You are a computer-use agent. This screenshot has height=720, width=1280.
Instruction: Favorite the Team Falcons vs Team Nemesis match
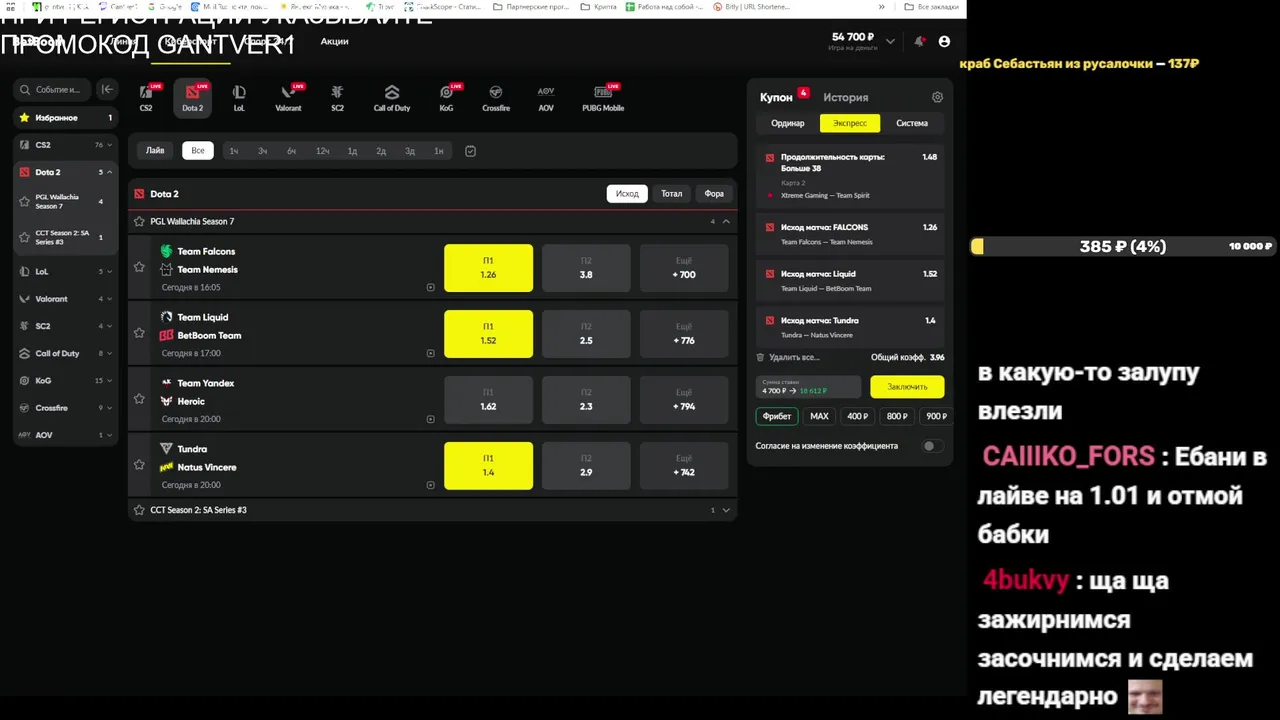[x=139, y=267]
